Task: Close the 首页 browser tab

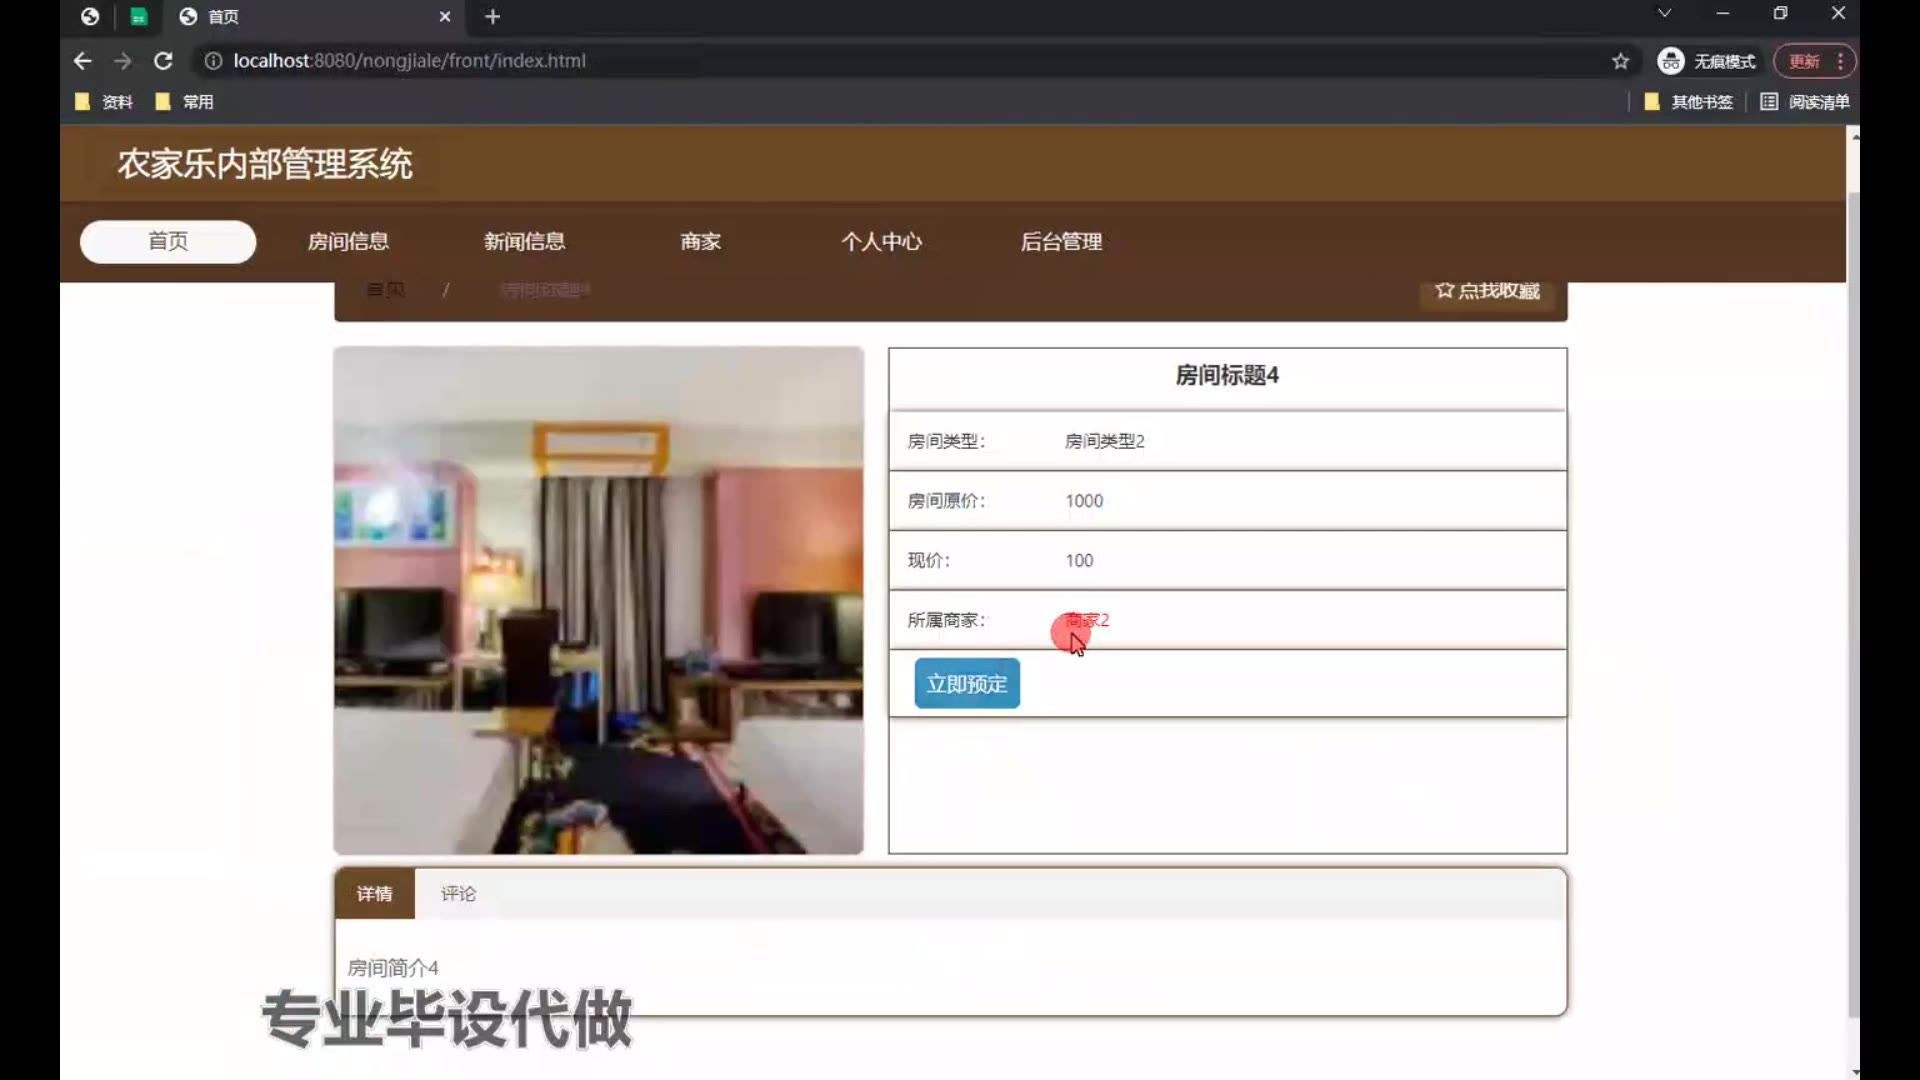Action: [445, 17]
